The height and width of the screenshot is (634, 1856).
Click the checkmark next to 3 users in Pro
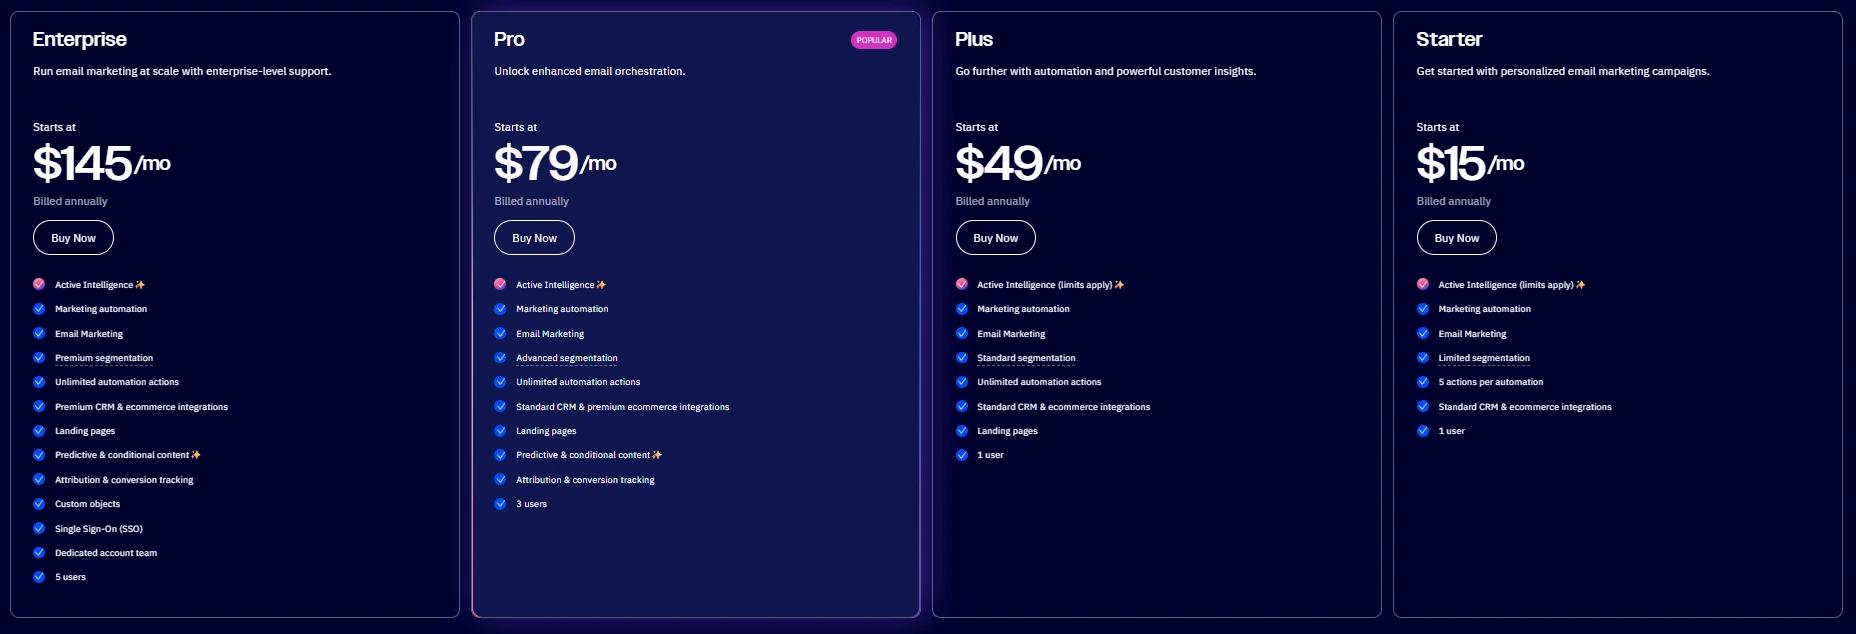(500, 503)
